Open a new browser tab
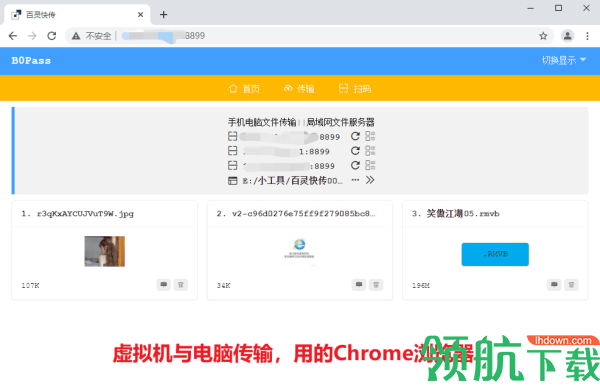The image size is (600, 388). (163, 15)
